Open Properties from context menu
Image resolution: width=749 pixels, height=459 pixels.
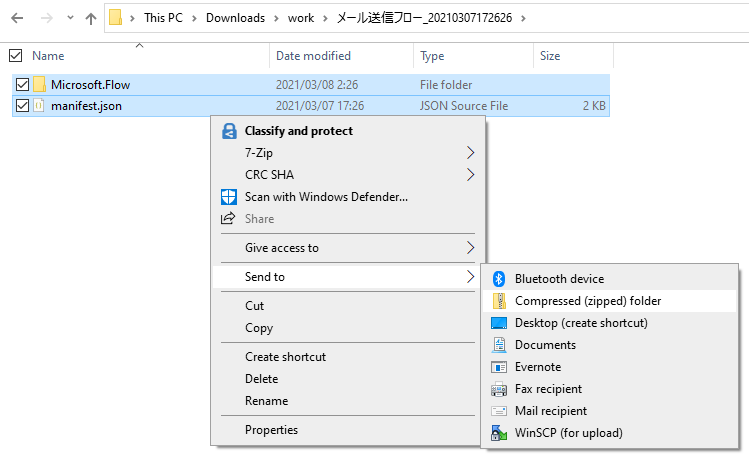click(x=271, y=430)
